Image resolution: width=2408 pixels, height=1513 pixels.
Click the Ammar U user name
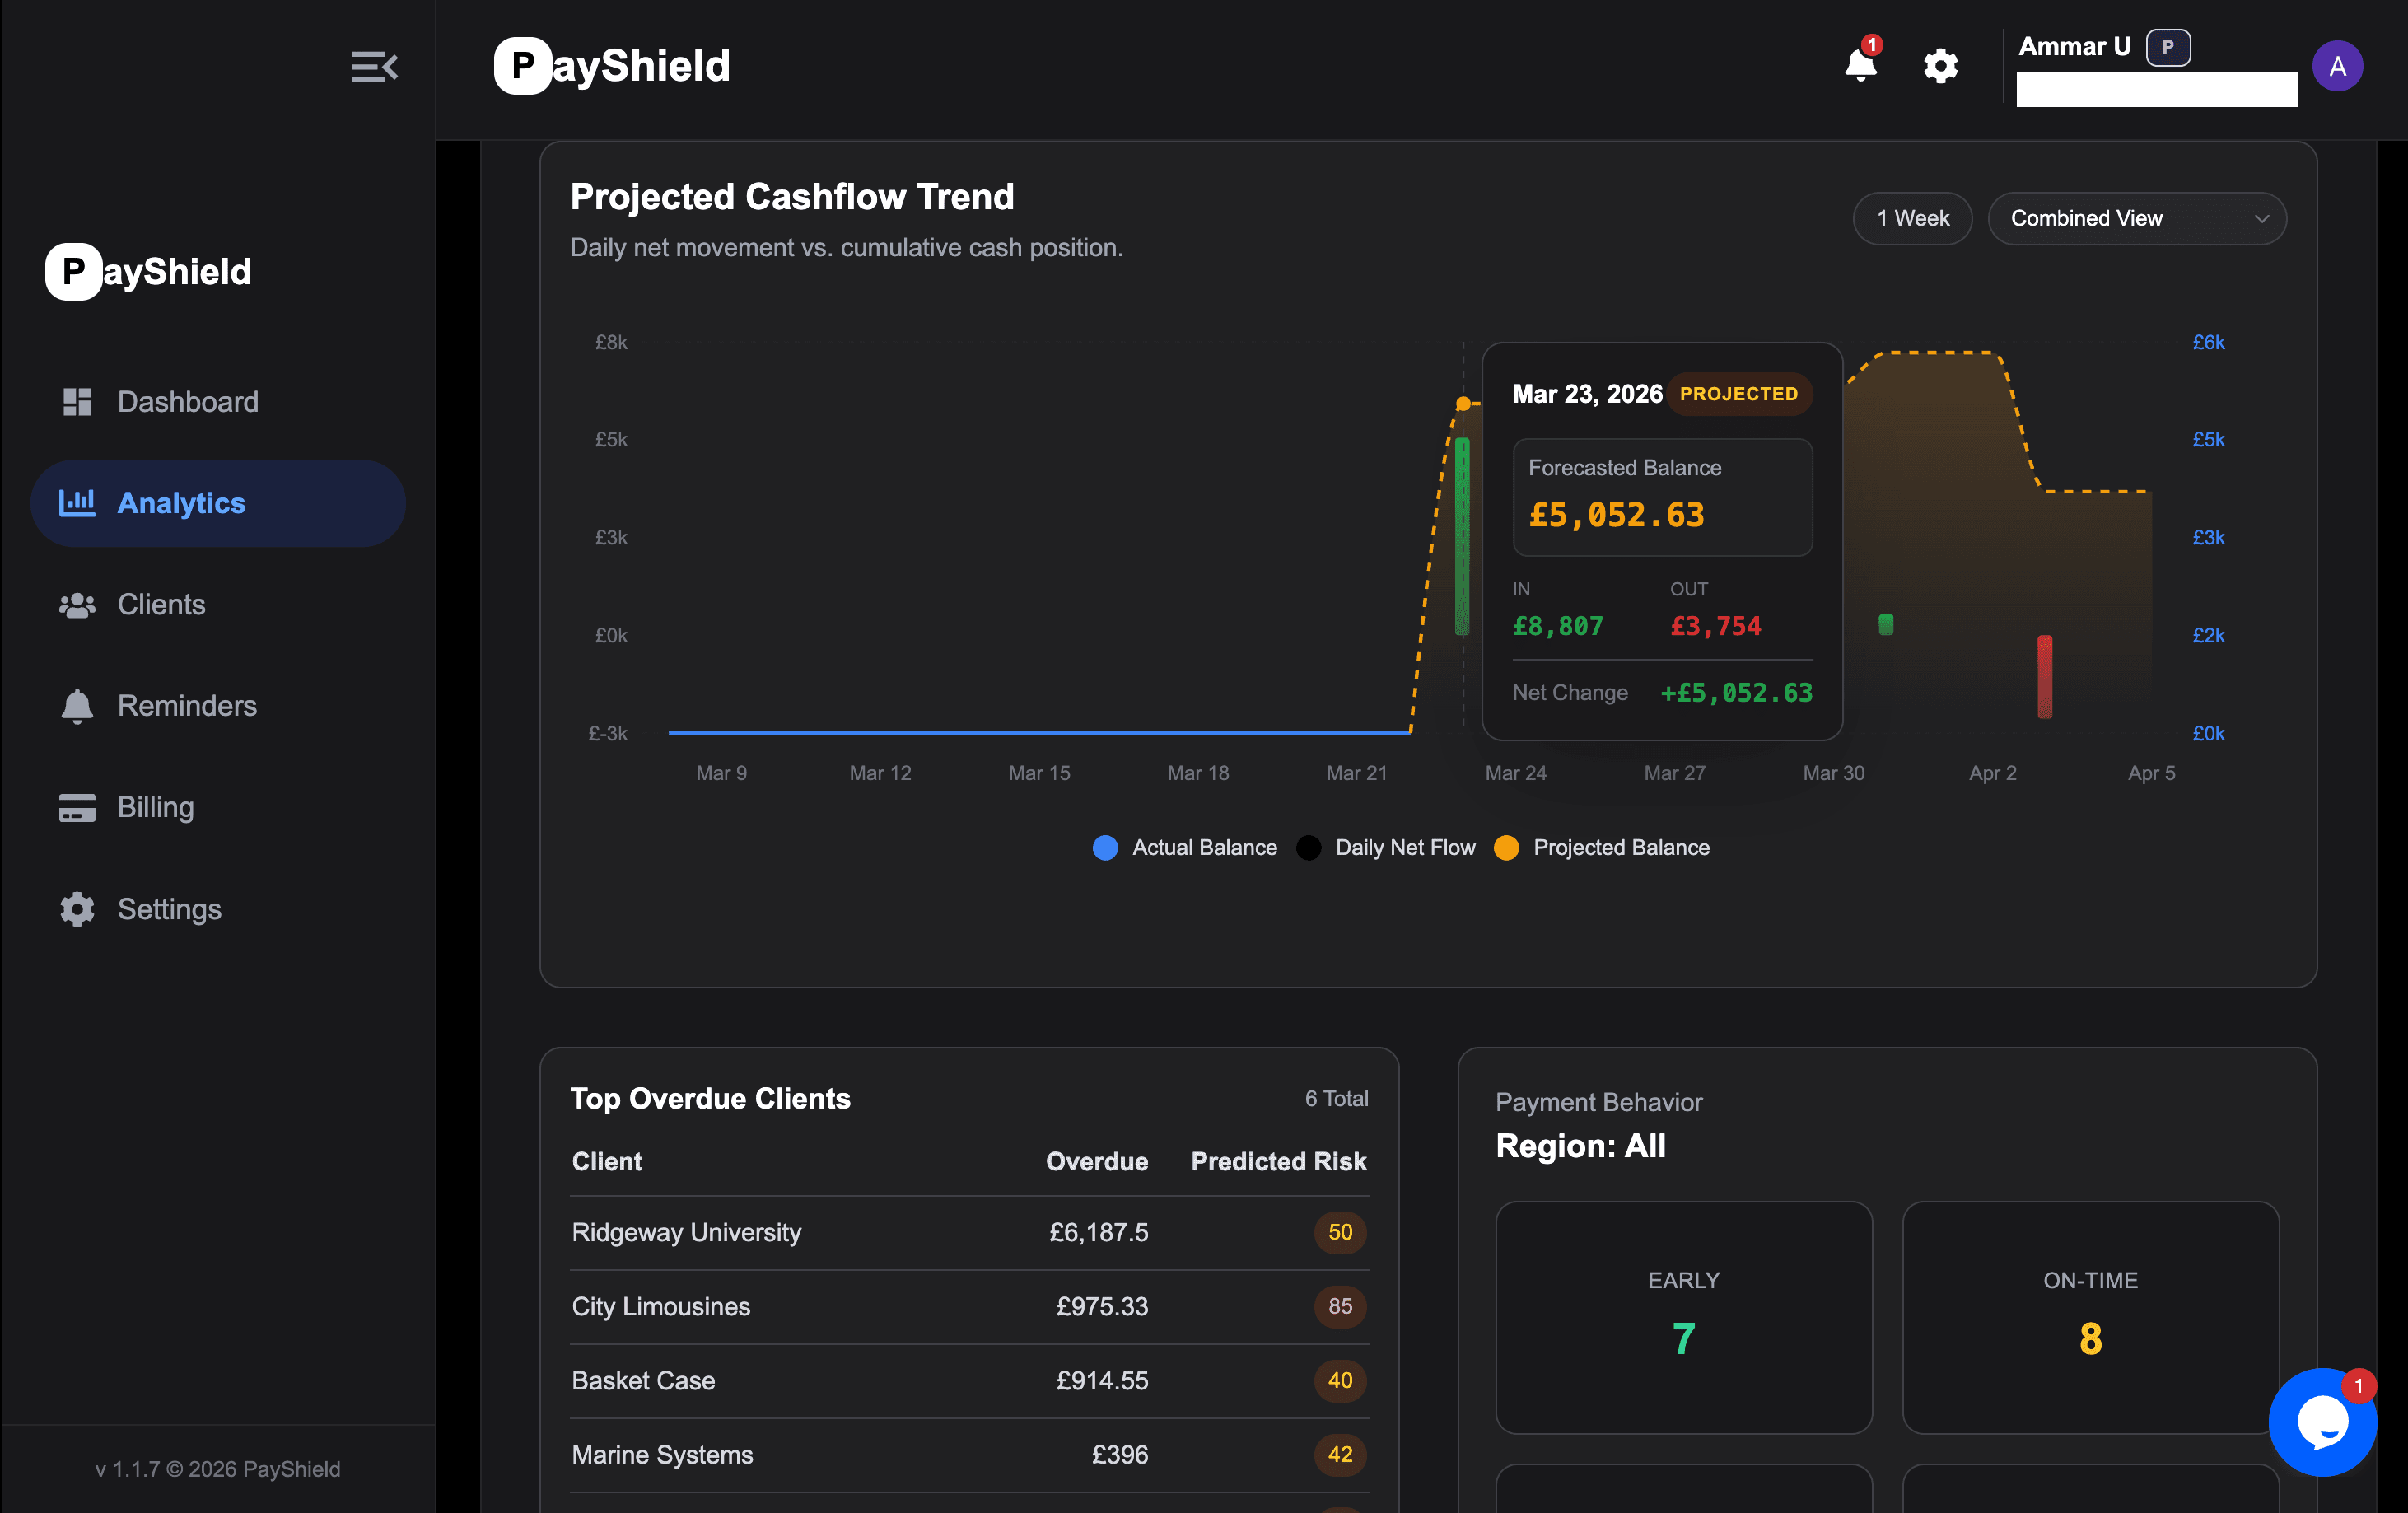coord(2074,47)
